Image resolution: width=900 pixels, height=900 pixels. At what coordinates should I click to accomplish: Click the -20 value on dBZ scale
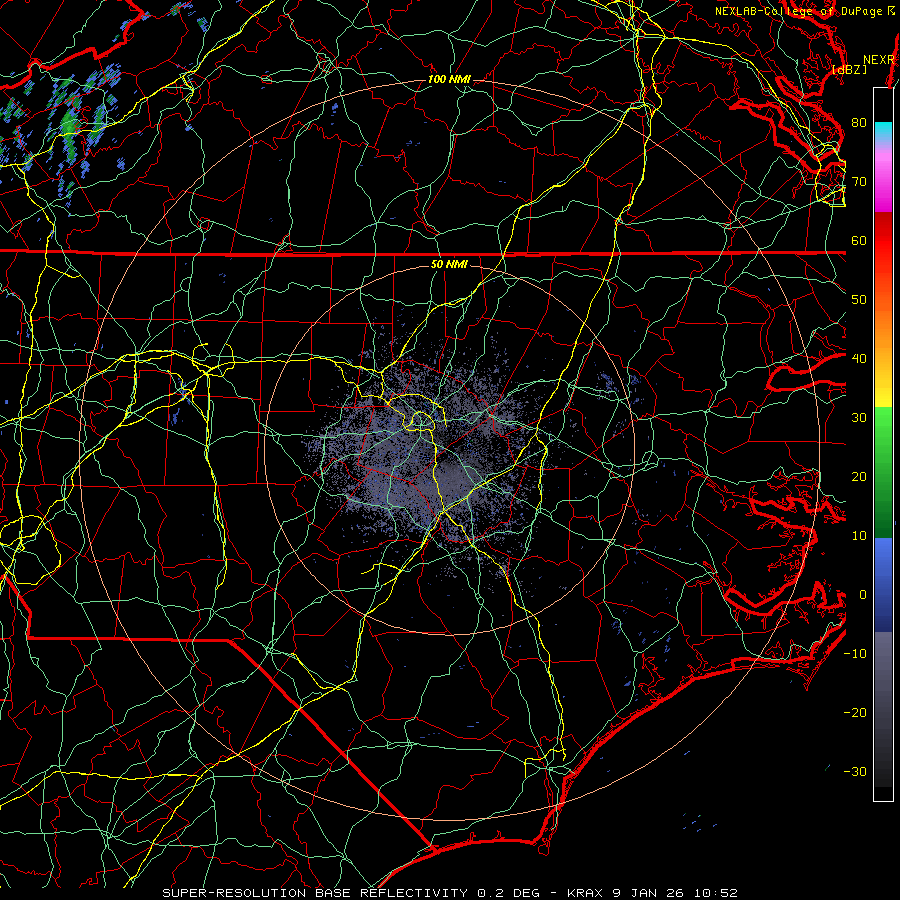point(855,713)
